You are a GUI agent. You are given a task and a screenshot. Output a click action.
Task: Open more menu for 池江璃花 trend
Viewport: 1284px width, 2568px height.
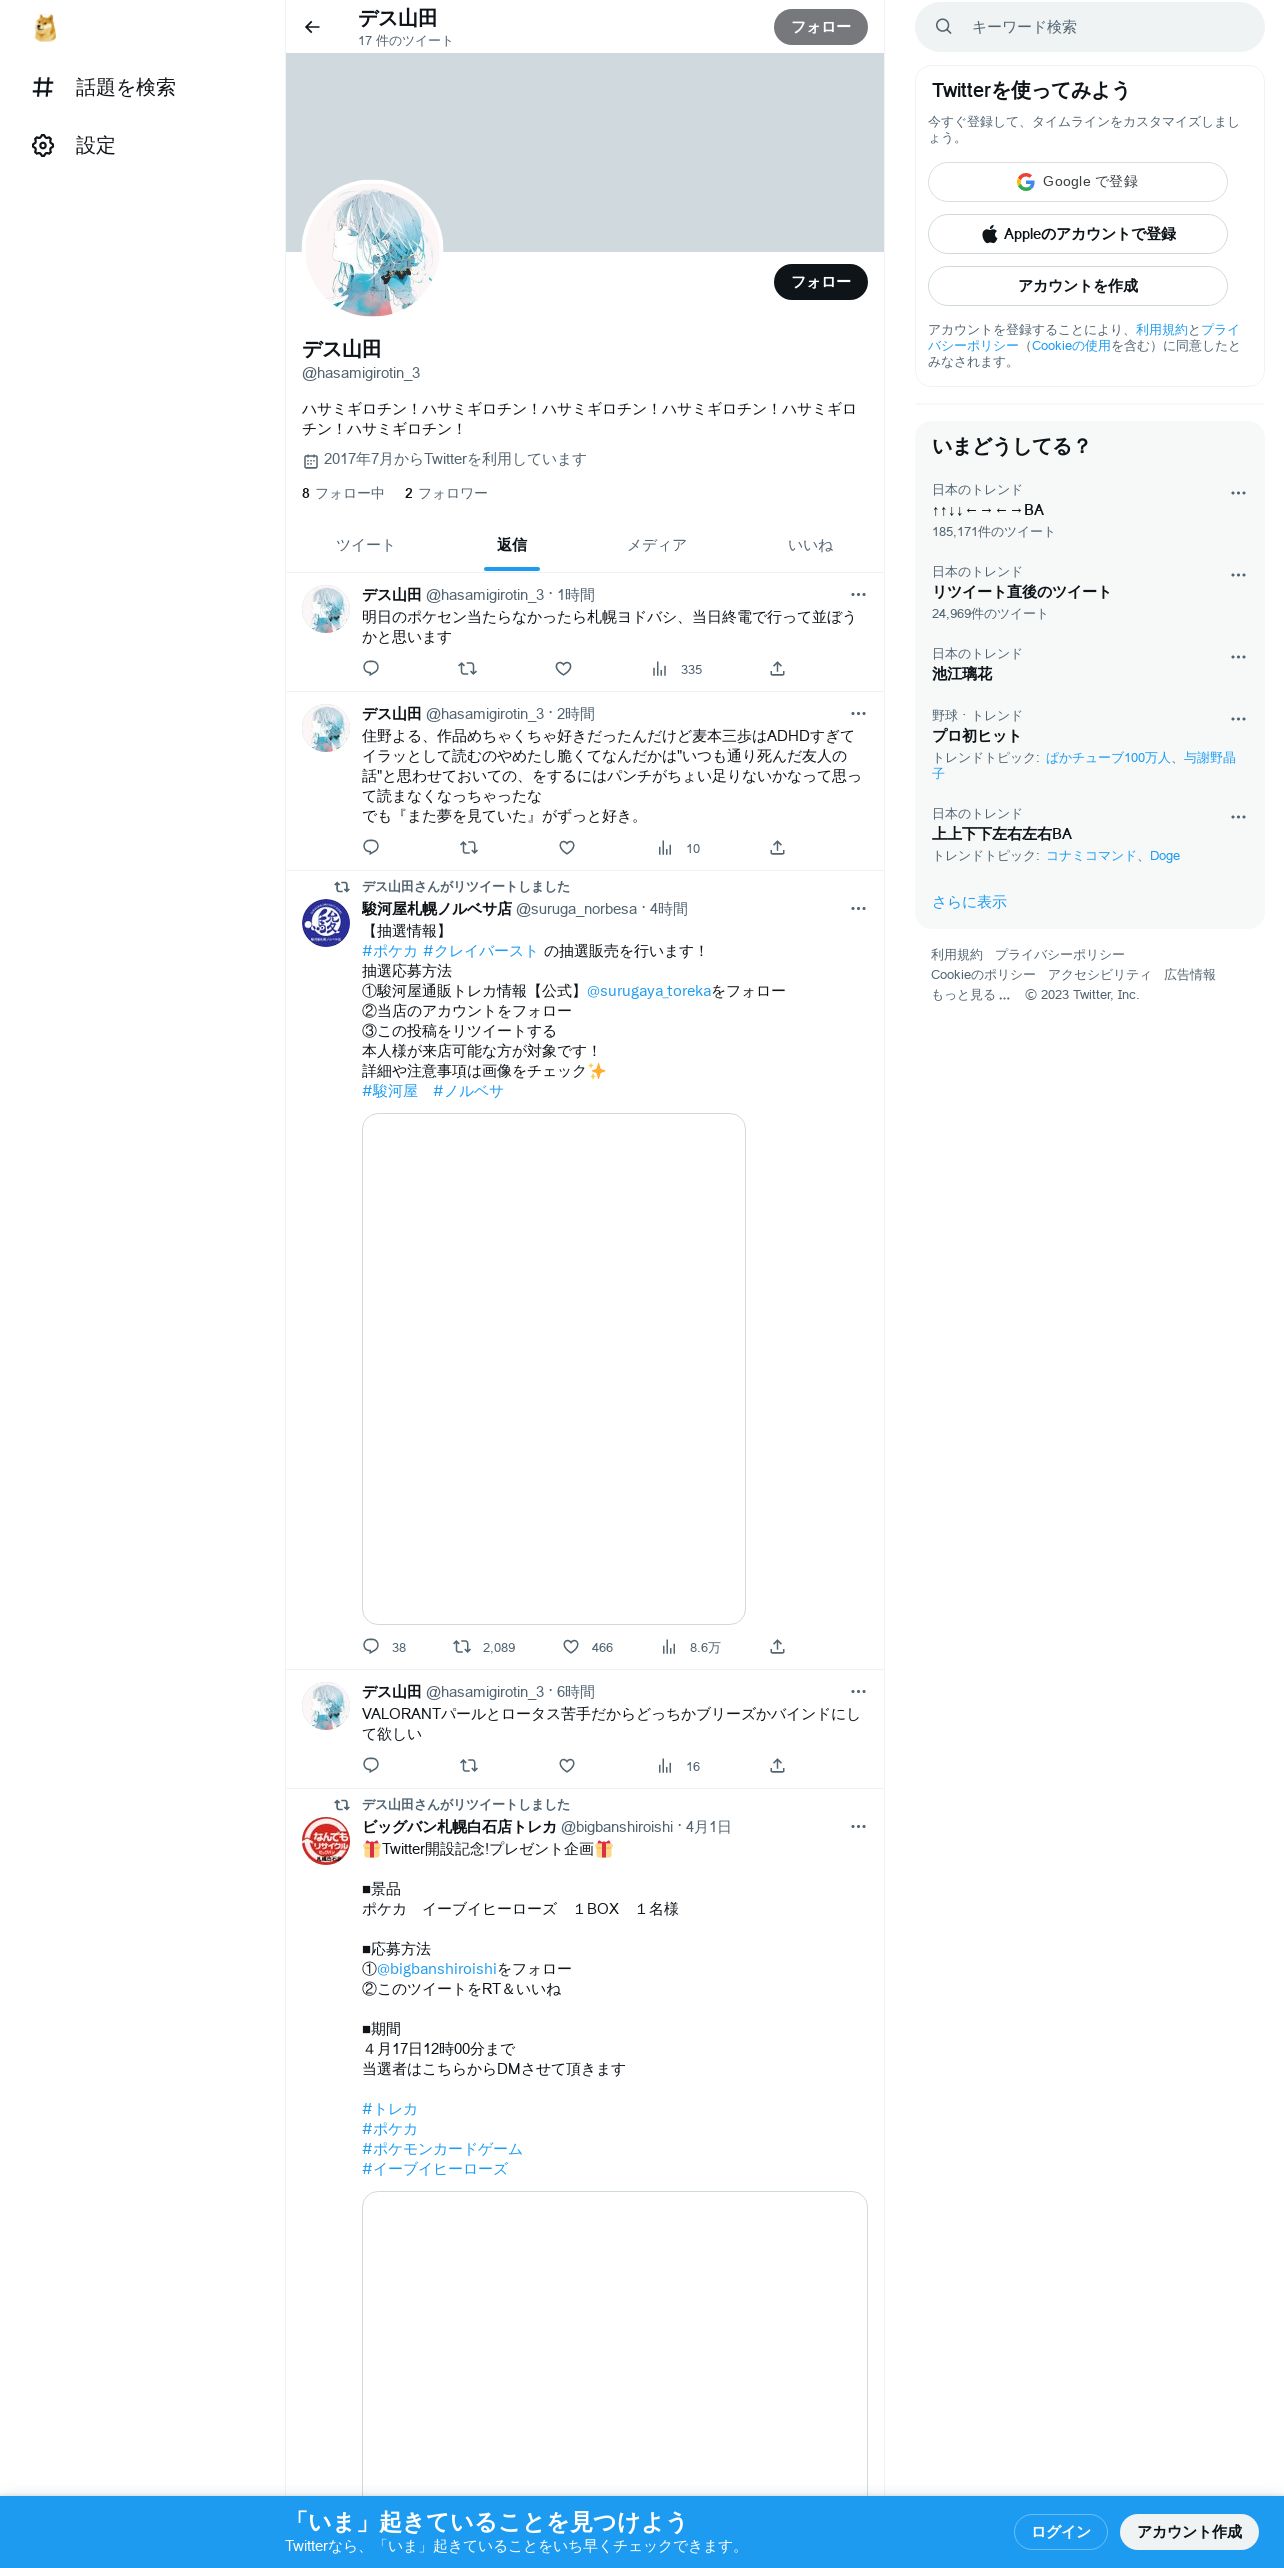(x=1238, y=657)
